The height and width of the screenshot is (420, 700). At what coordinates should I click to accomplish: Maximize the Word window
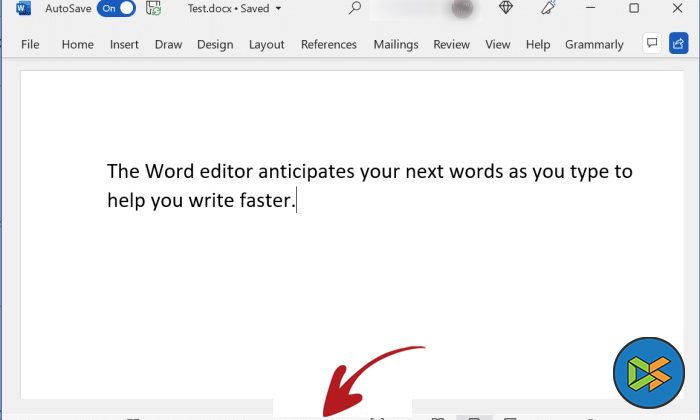(634, 8)
